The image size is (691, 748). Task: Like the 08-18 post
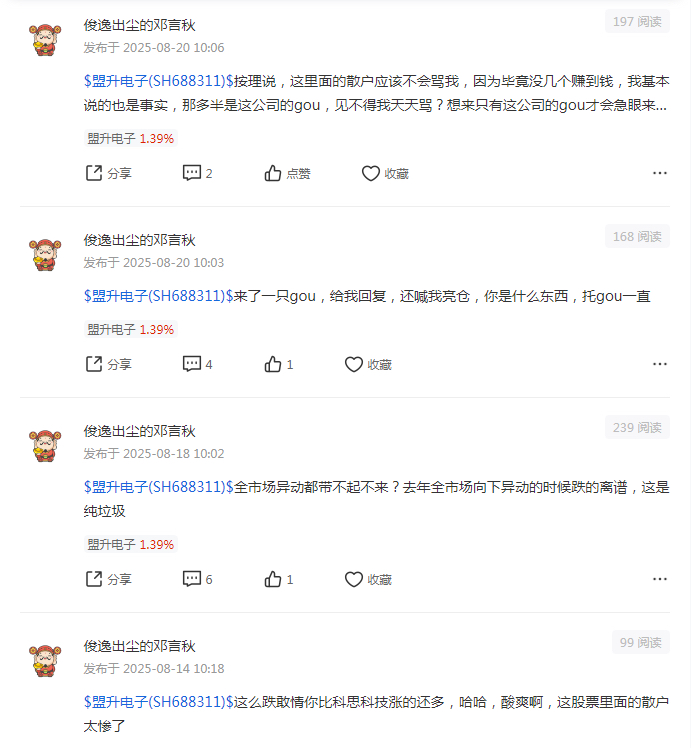tap(278, 579)
